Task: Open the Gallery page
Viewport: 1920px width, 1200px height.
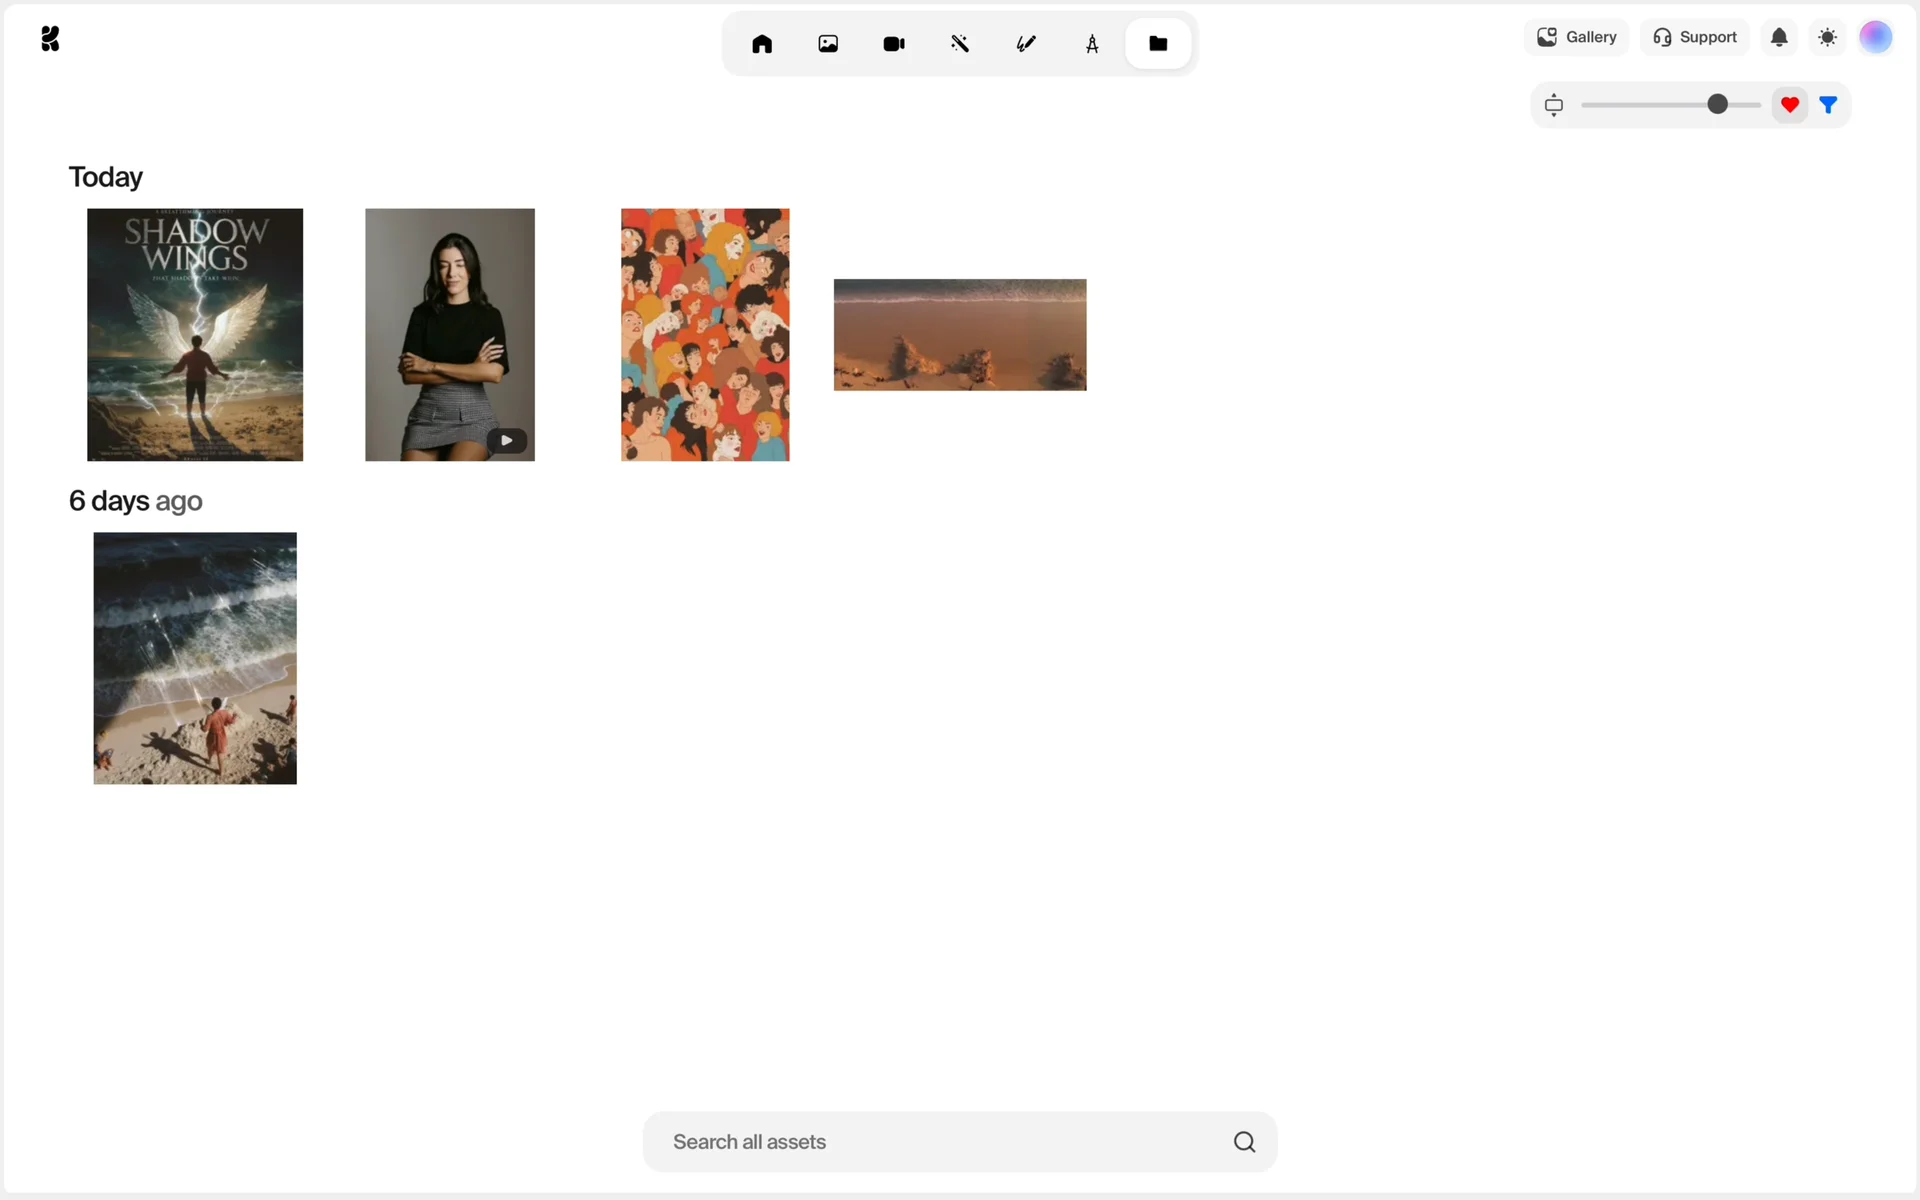Action: (1577, 38)
